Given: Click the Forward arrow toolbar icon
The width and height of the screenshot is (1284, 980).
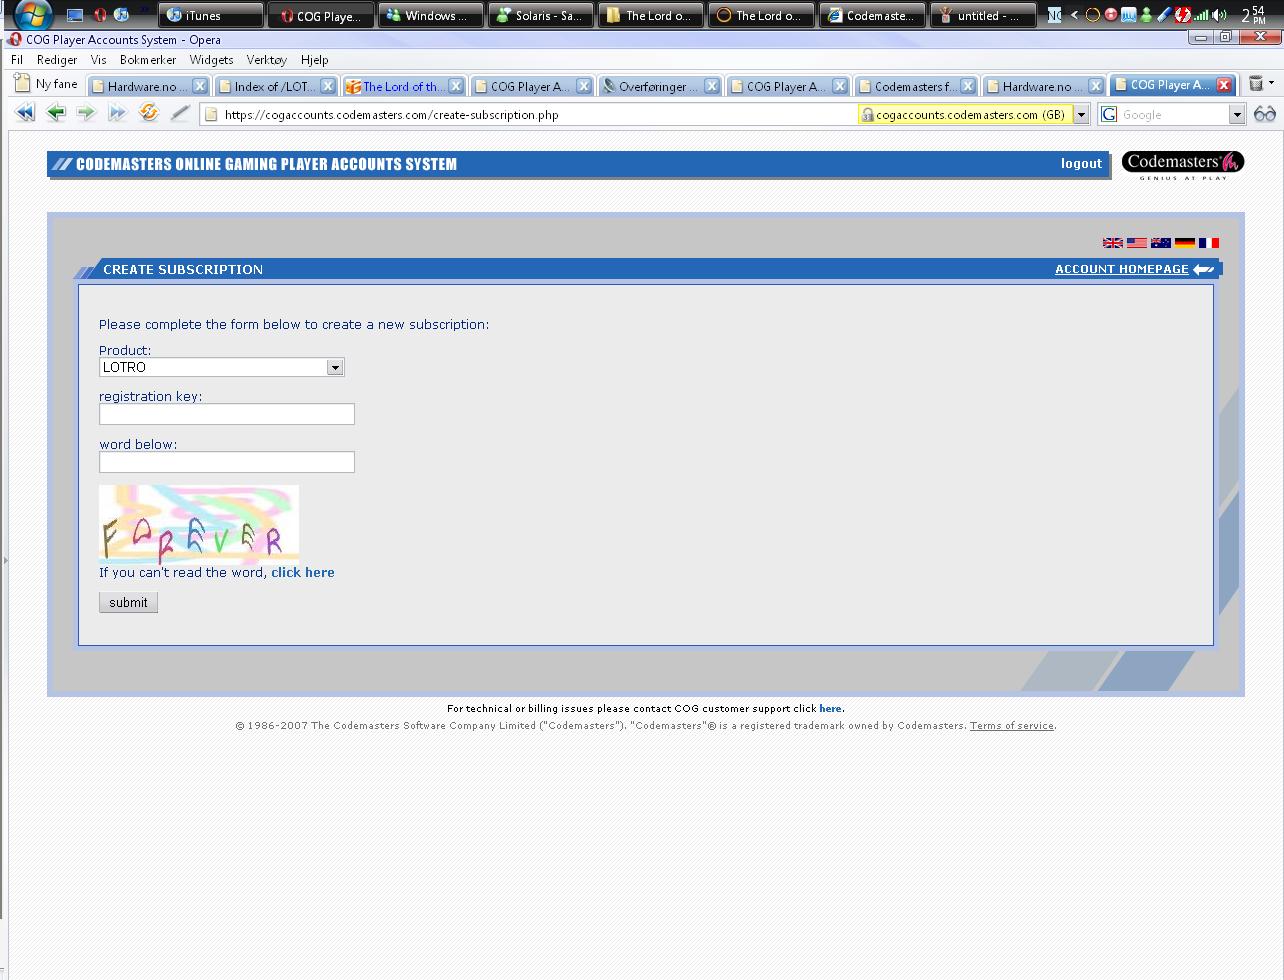Looking at the screenshot, I should [87, 113].
